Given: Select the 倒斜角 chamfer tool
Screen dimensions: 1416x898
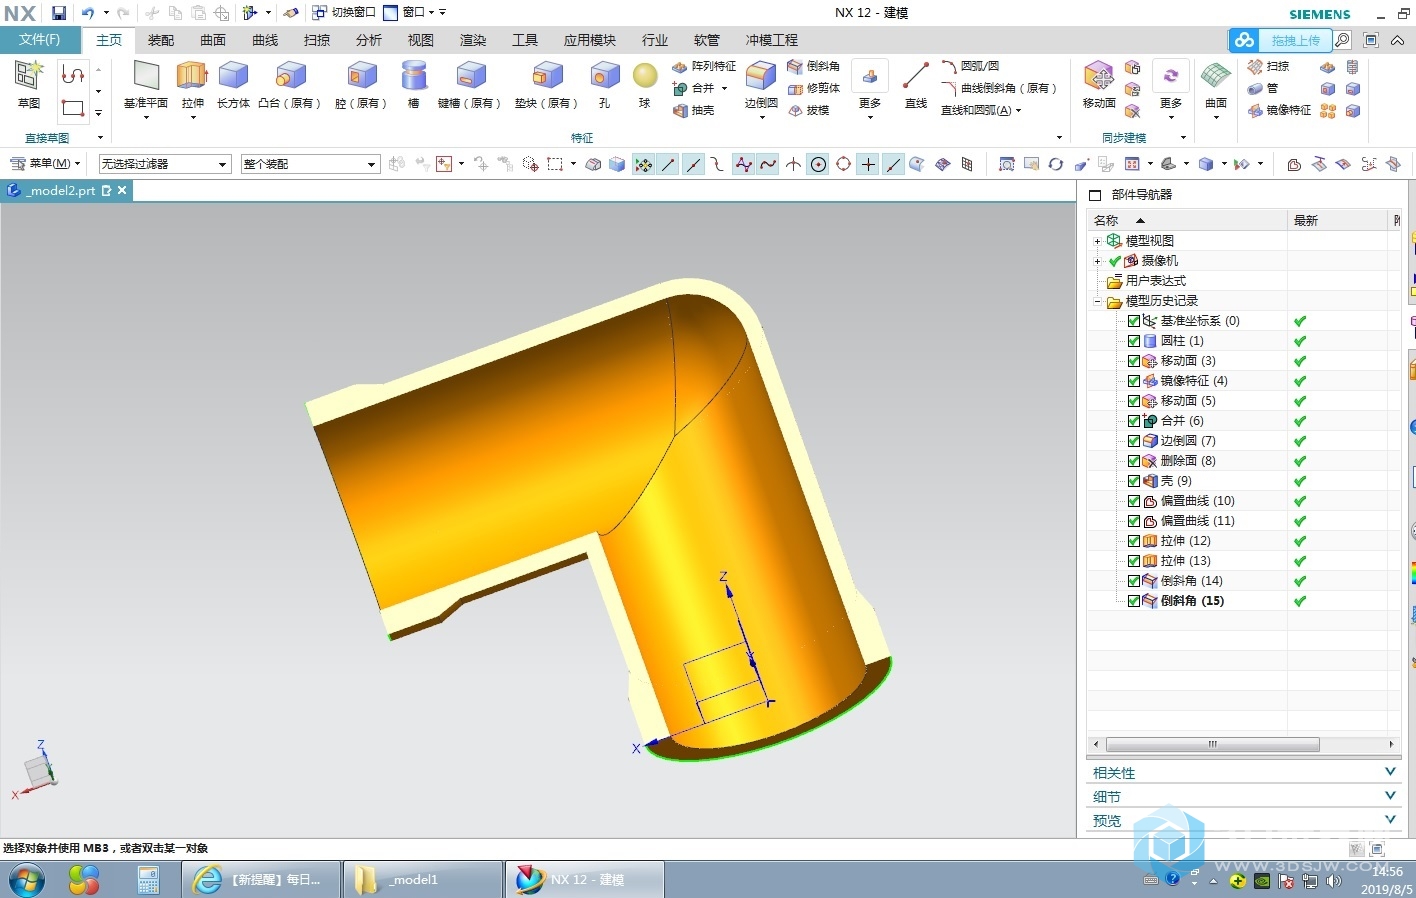Looking at the screenshot, I should (x=814, y=66).
